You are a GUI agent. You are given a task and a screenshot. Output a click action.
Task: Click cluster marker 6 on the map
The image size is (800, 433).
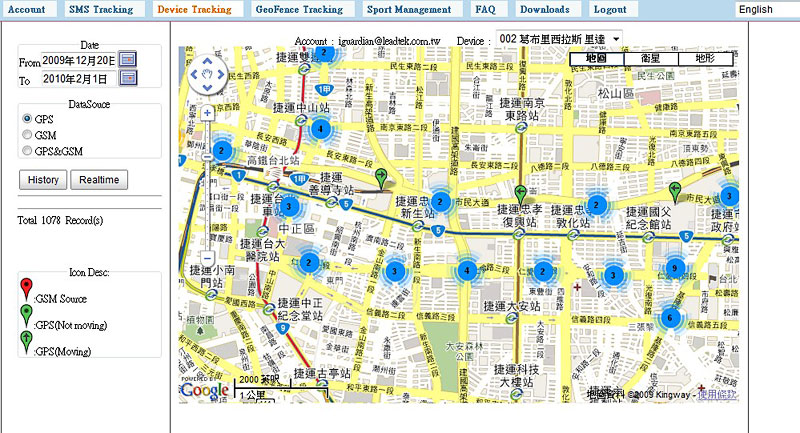[x=670, y=318]
